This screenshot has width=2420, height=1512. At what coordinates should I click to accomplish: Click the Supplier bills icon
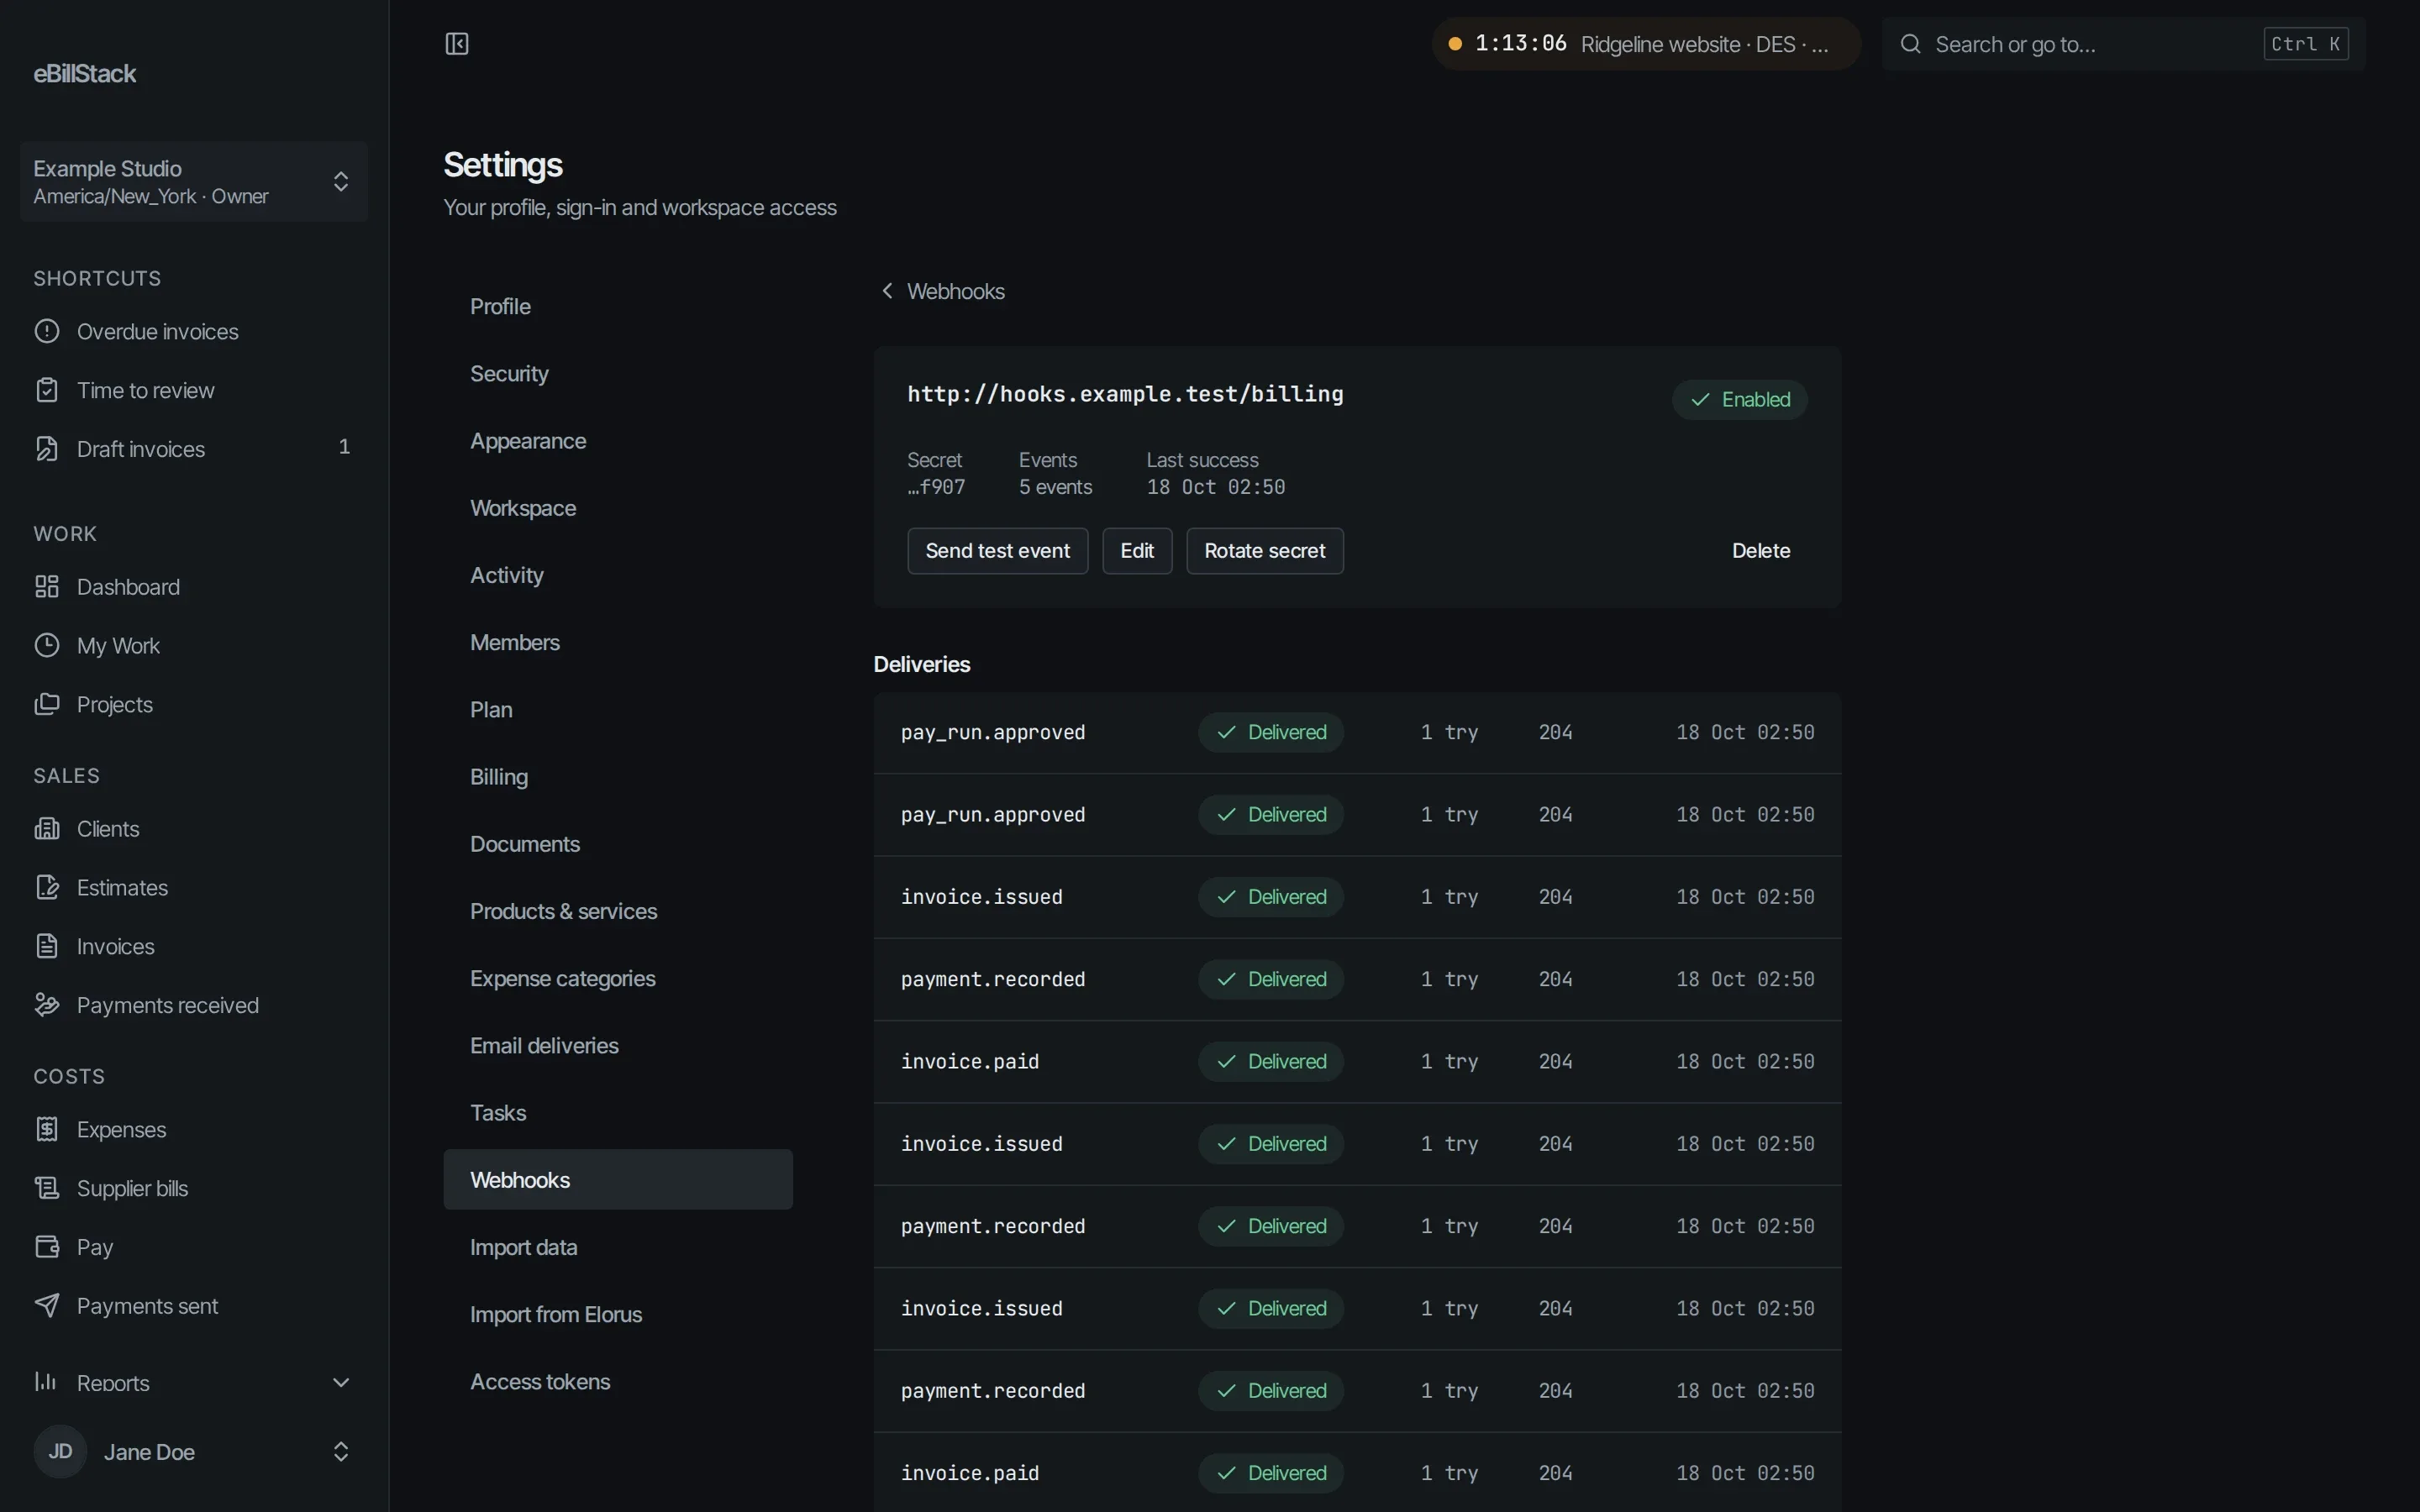coord(47,1188)
